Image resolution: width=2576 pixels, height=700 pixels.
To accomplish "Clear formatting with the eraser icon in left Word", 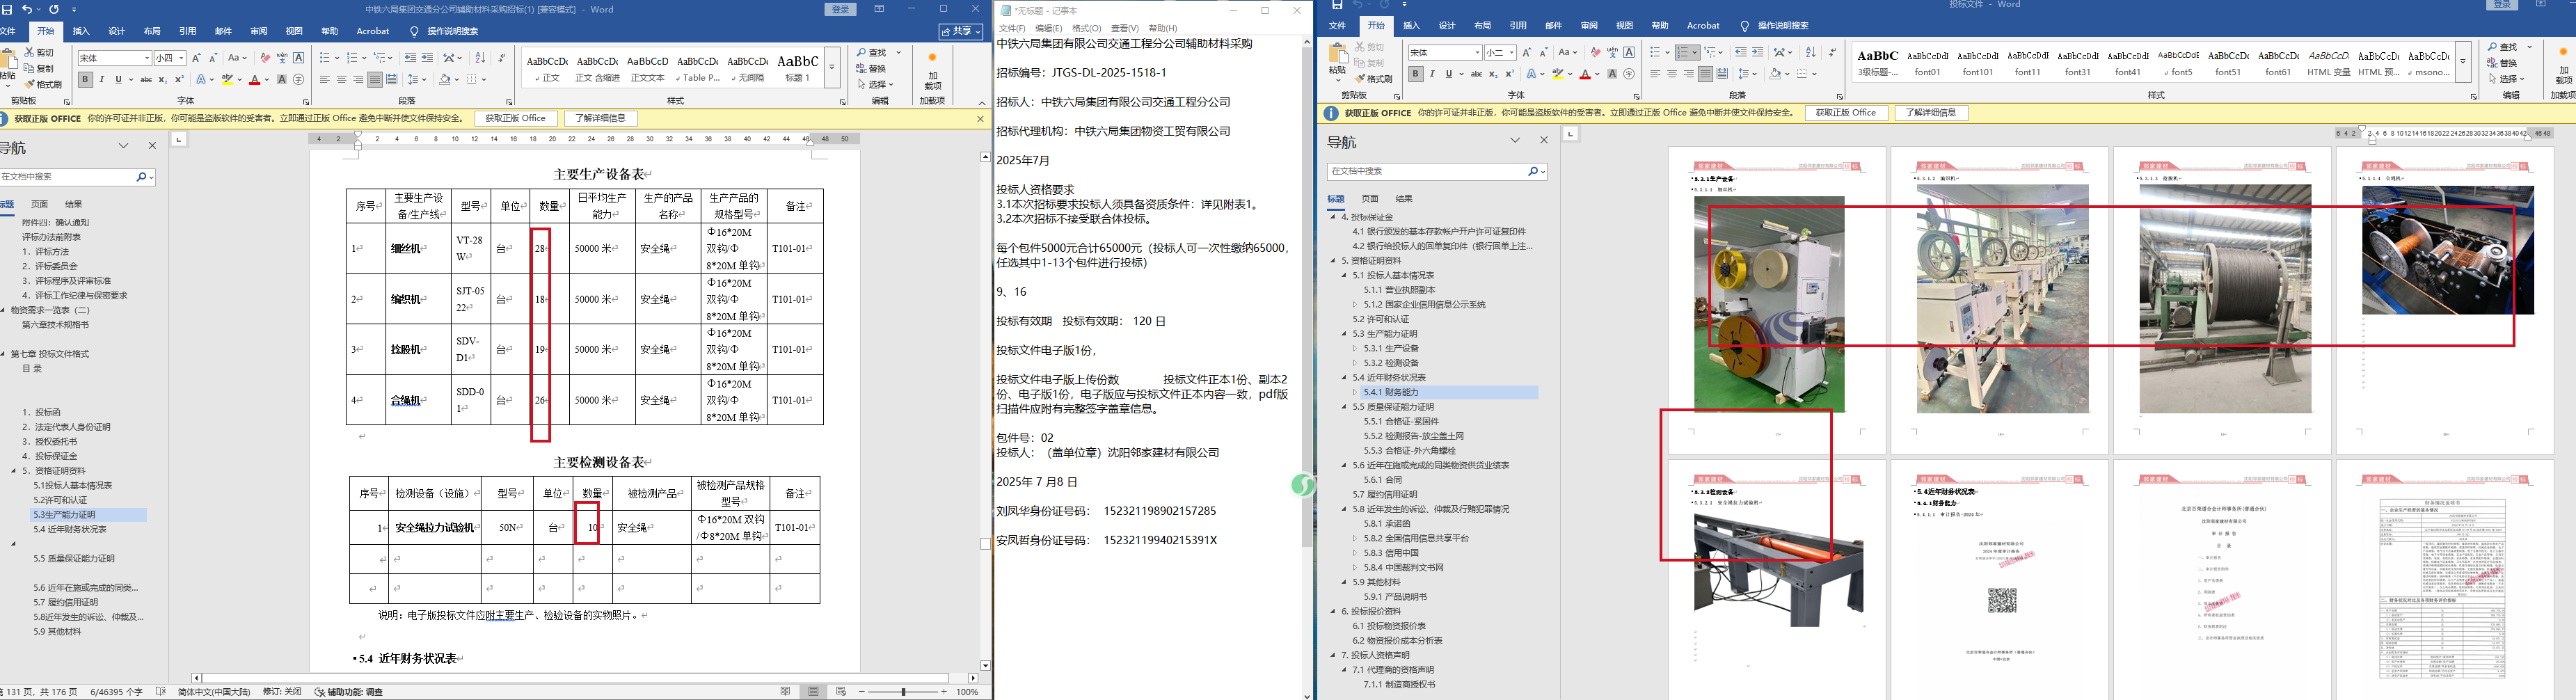I will [x=265, y=58].
